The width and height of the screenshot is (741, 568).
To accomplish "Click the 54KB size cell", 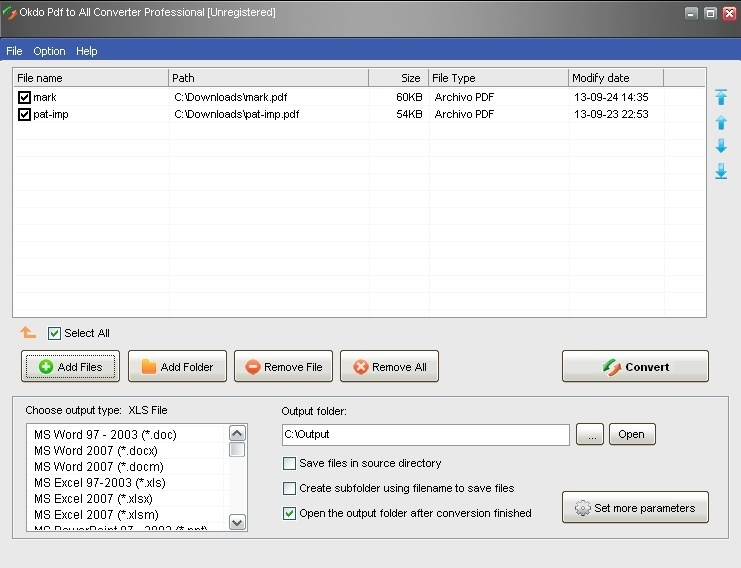I will click(x=409, y=114).
